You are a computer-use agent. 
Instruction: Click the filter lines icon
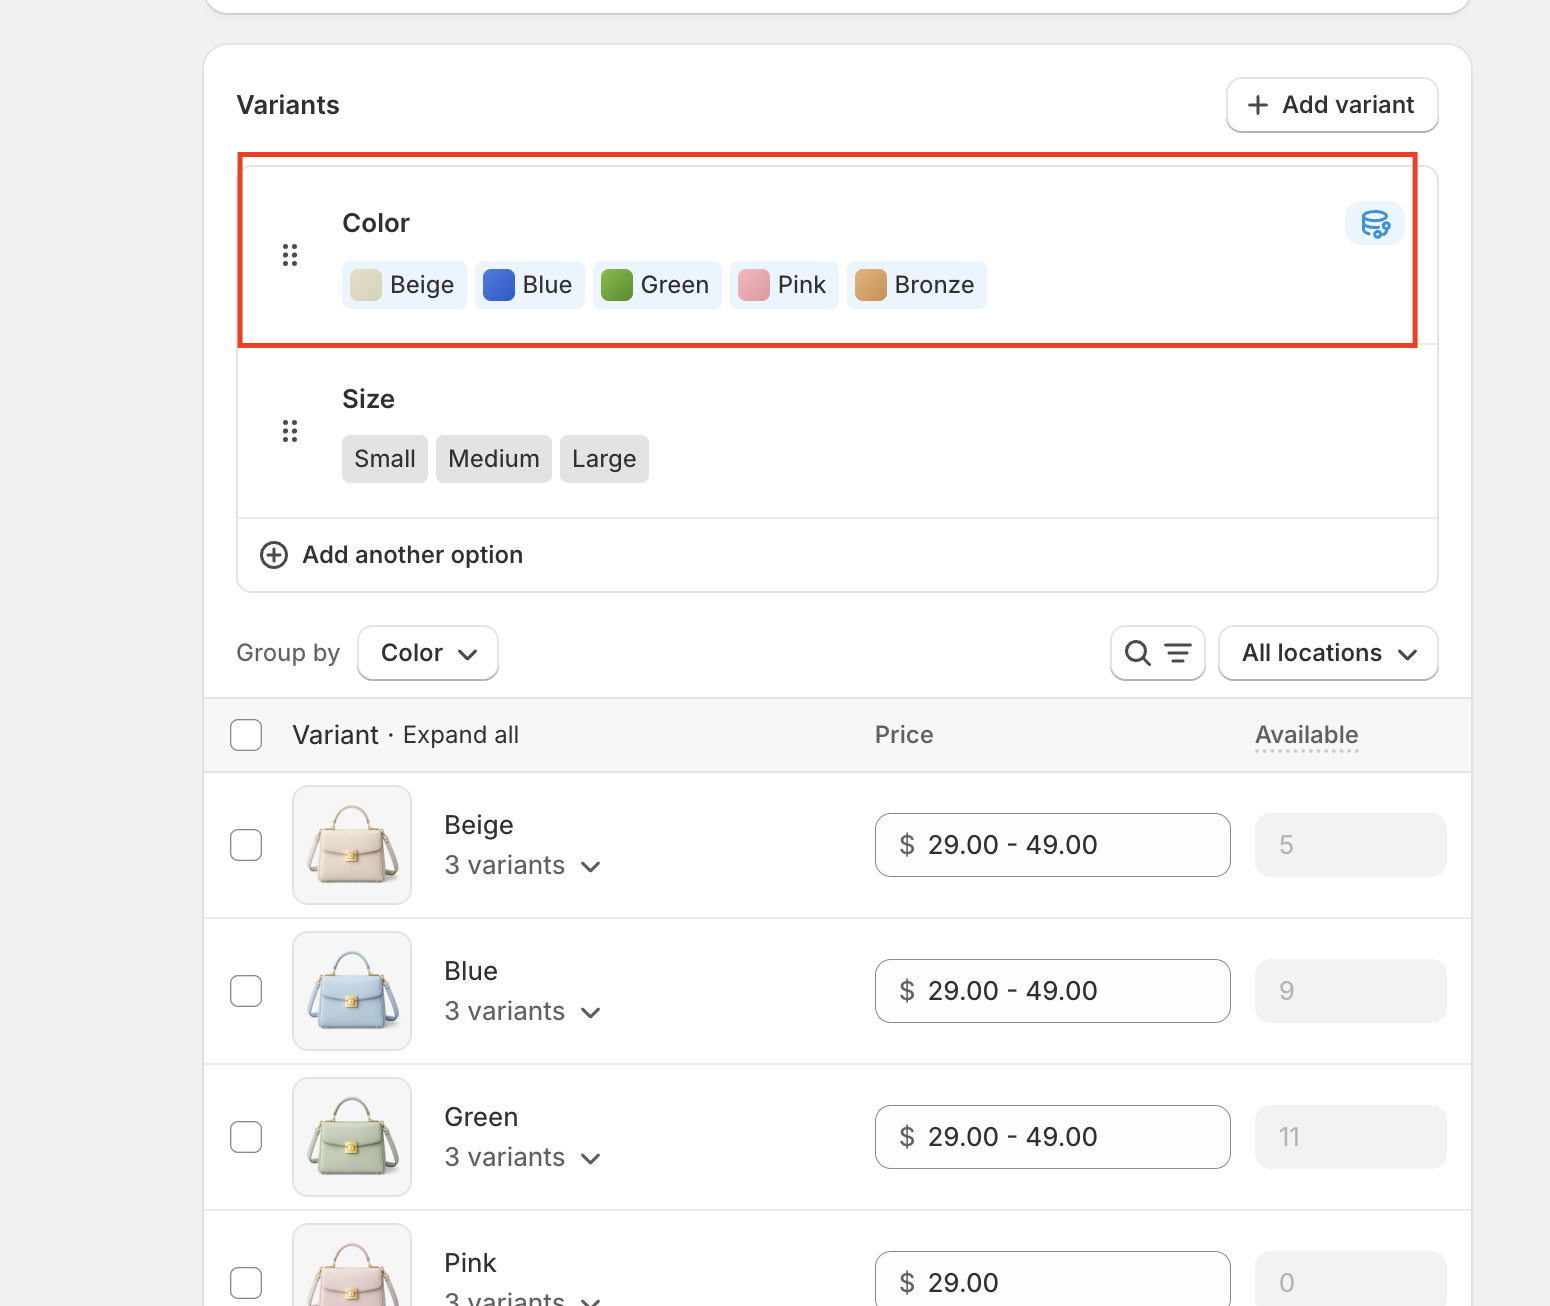tap(1178, 653)
